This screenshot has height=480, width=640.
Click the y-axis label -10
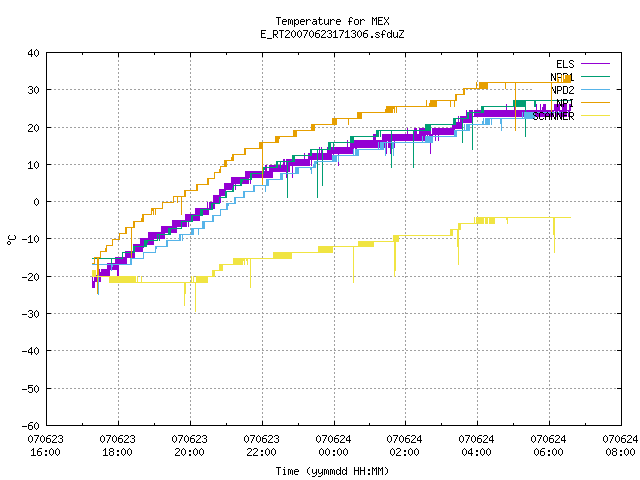pos(31,239)
